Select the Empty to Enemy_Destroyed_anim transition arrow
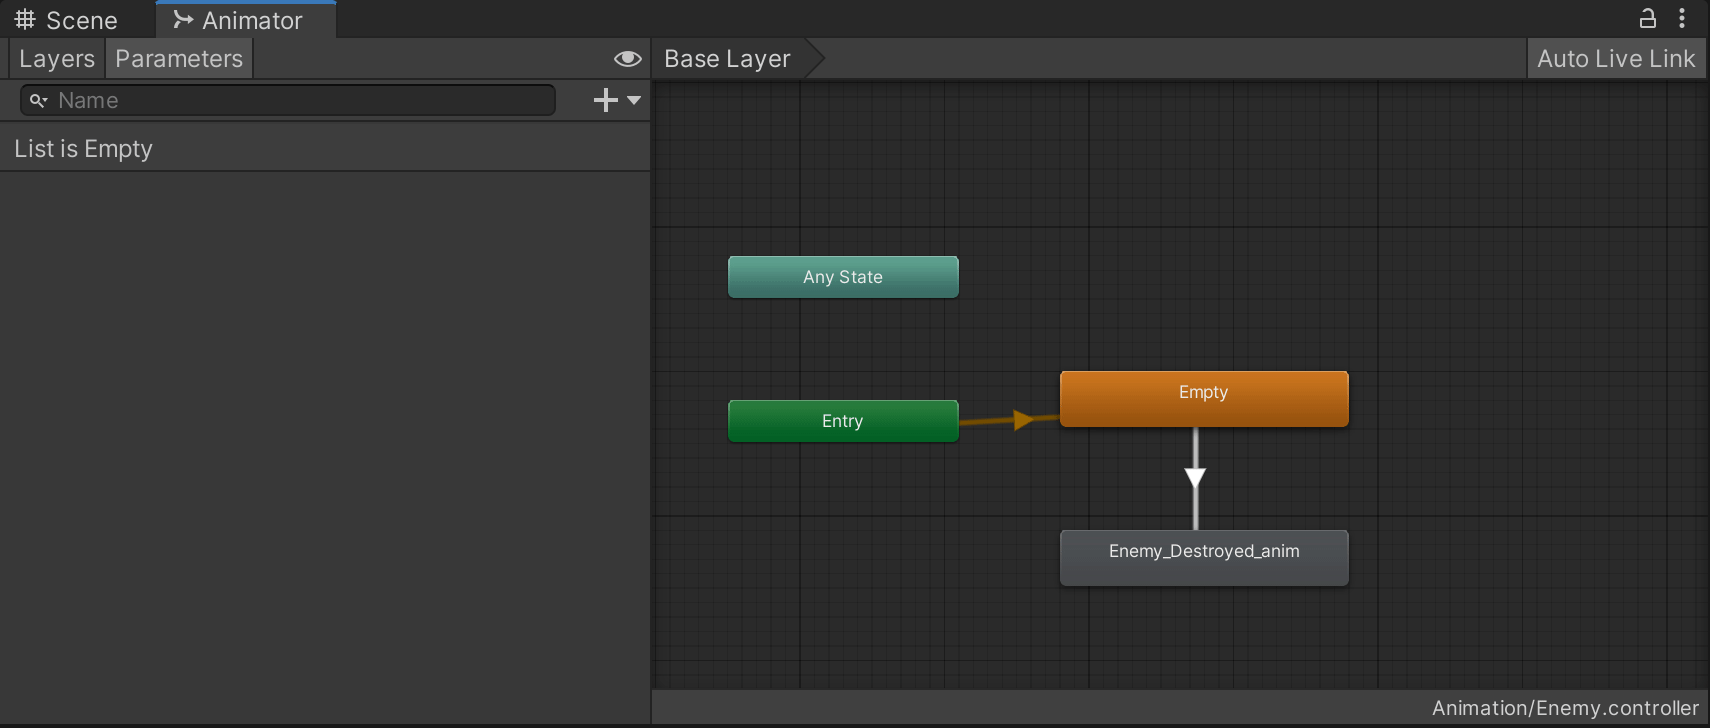The image size is (1710, 728). [1195, 478]
